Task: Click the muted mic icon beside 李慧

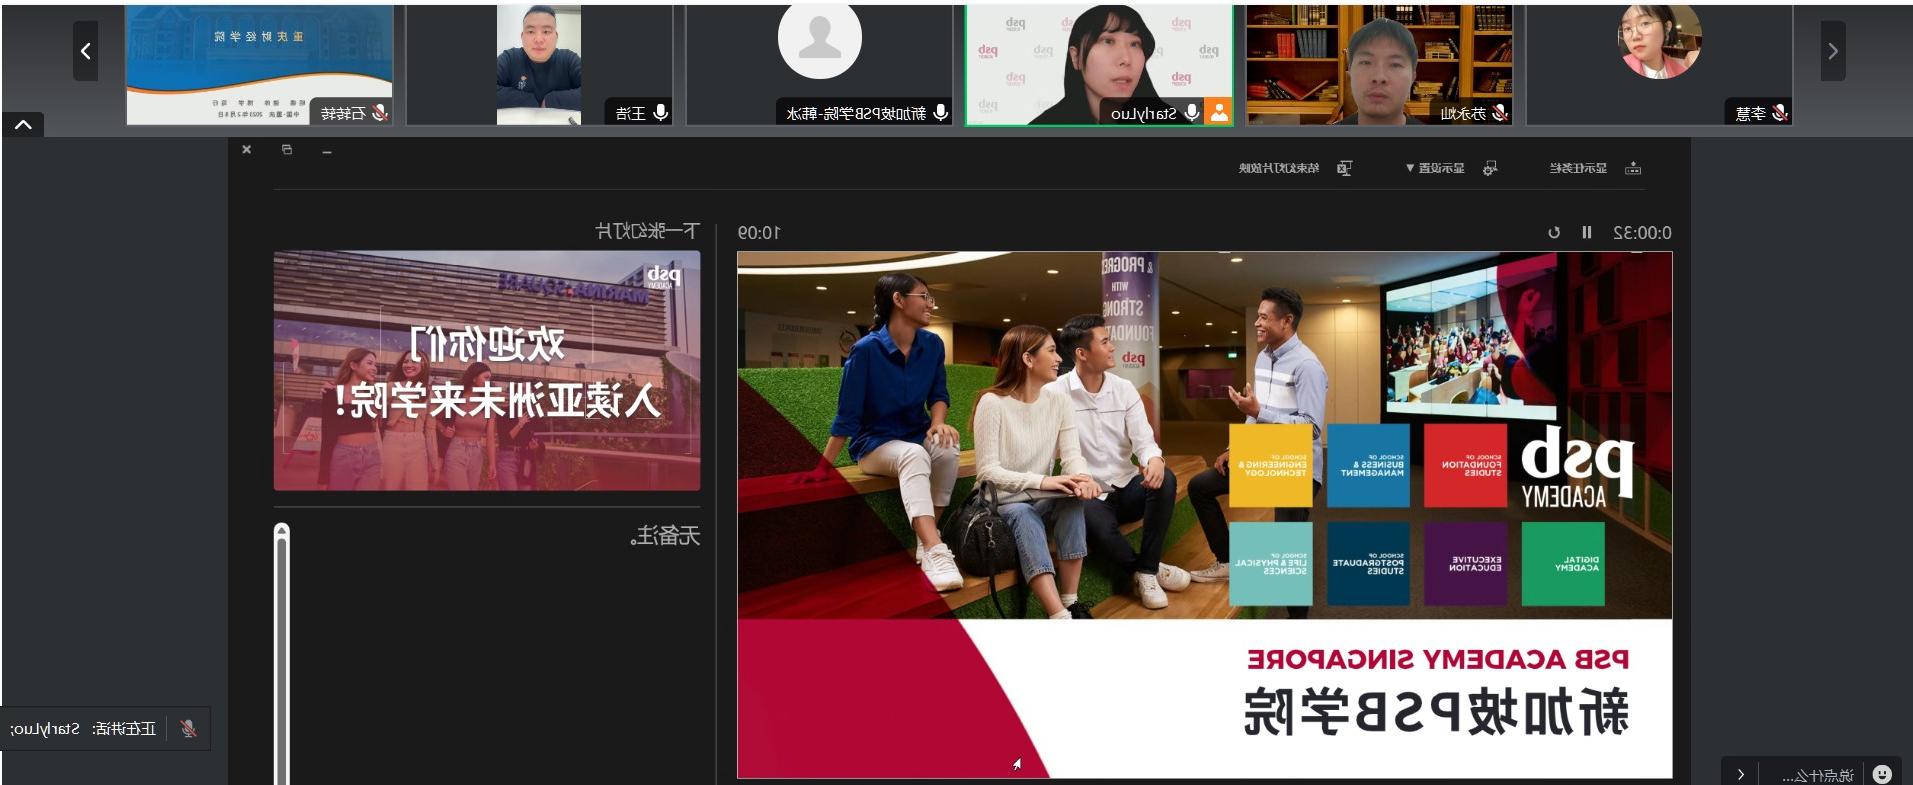Action: tap(1780, 113)
